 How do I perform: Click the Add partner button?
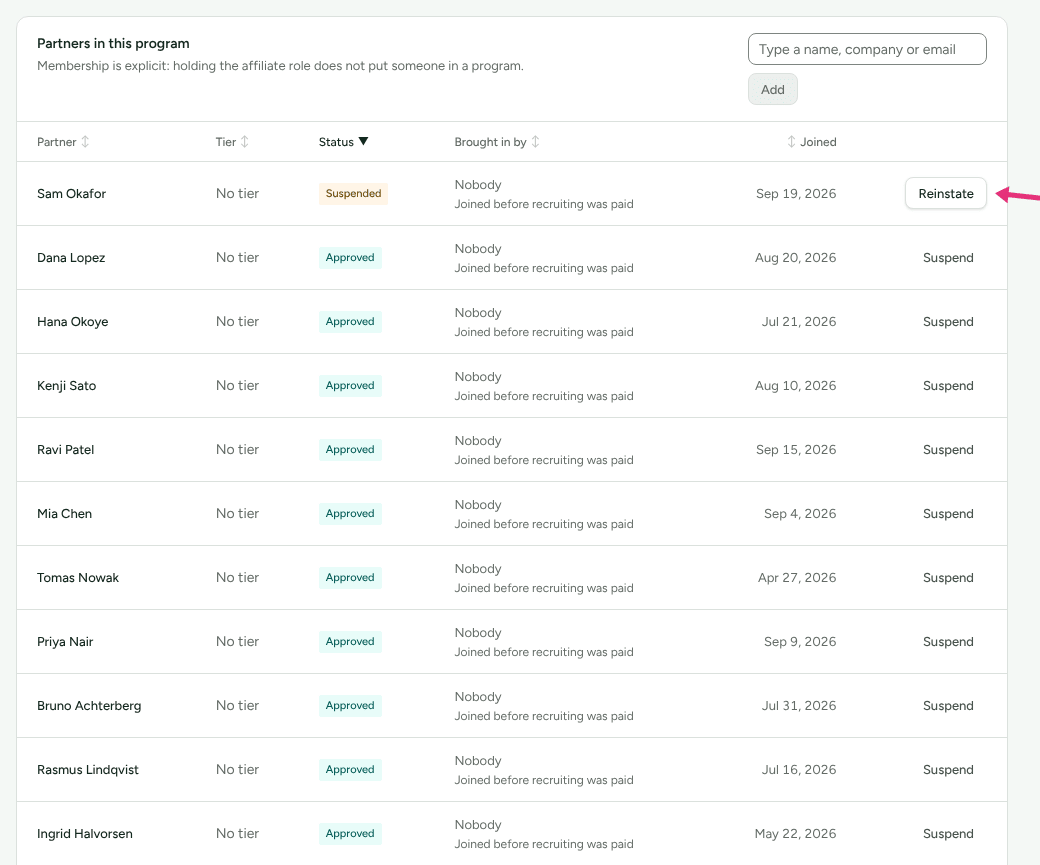[773, 90]
